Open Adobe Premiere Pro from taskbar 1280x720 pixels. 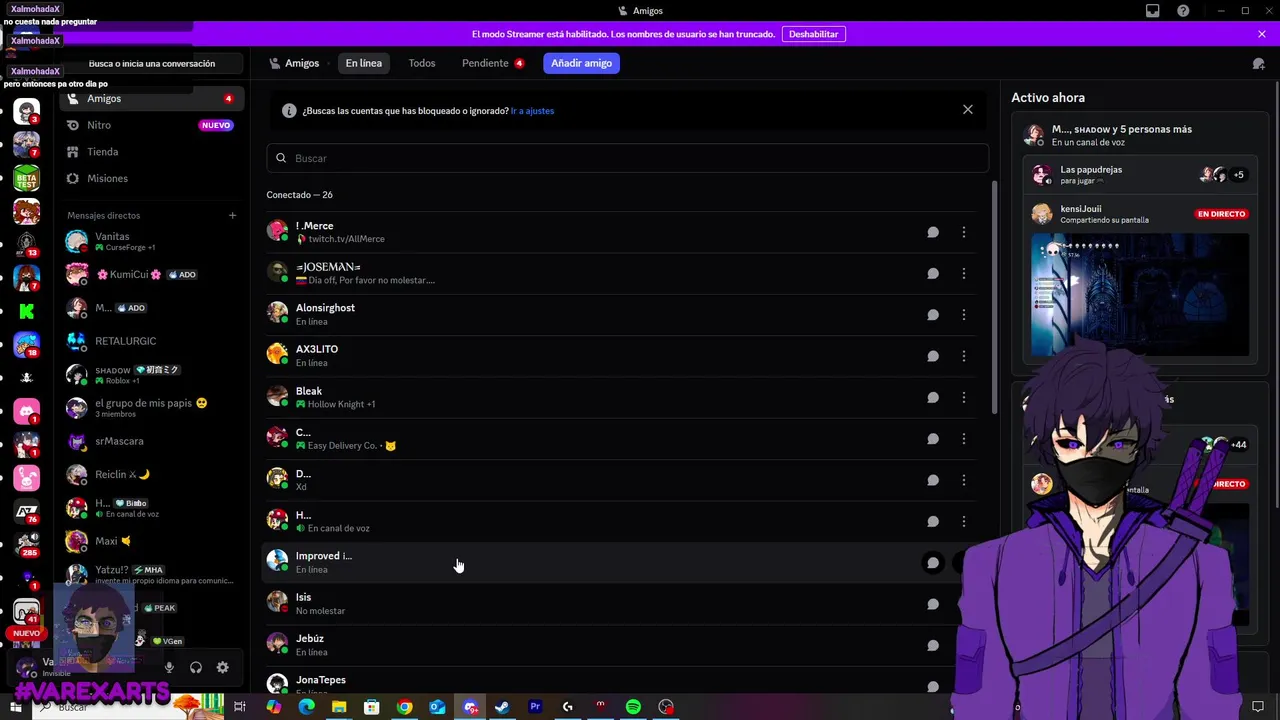535,707
